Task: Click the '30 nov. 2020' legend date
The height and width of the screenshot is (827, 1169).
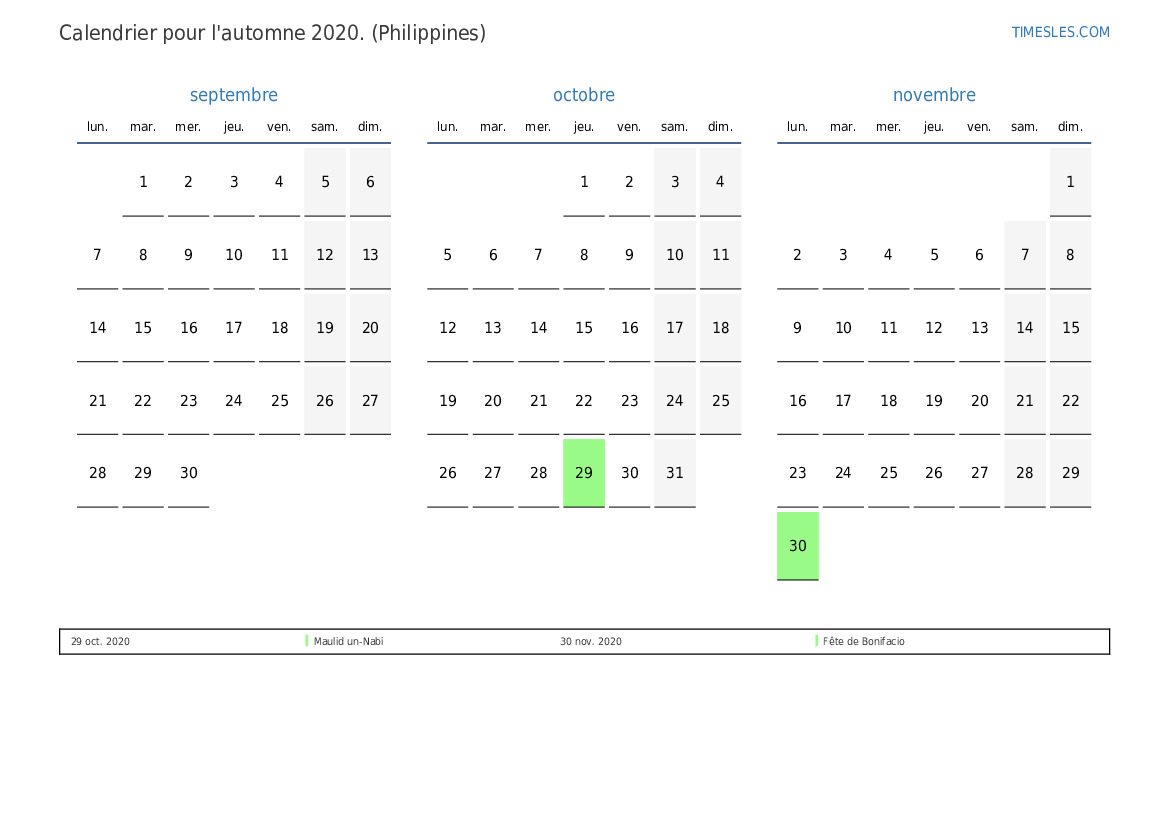Action: [x=591, y=641]
